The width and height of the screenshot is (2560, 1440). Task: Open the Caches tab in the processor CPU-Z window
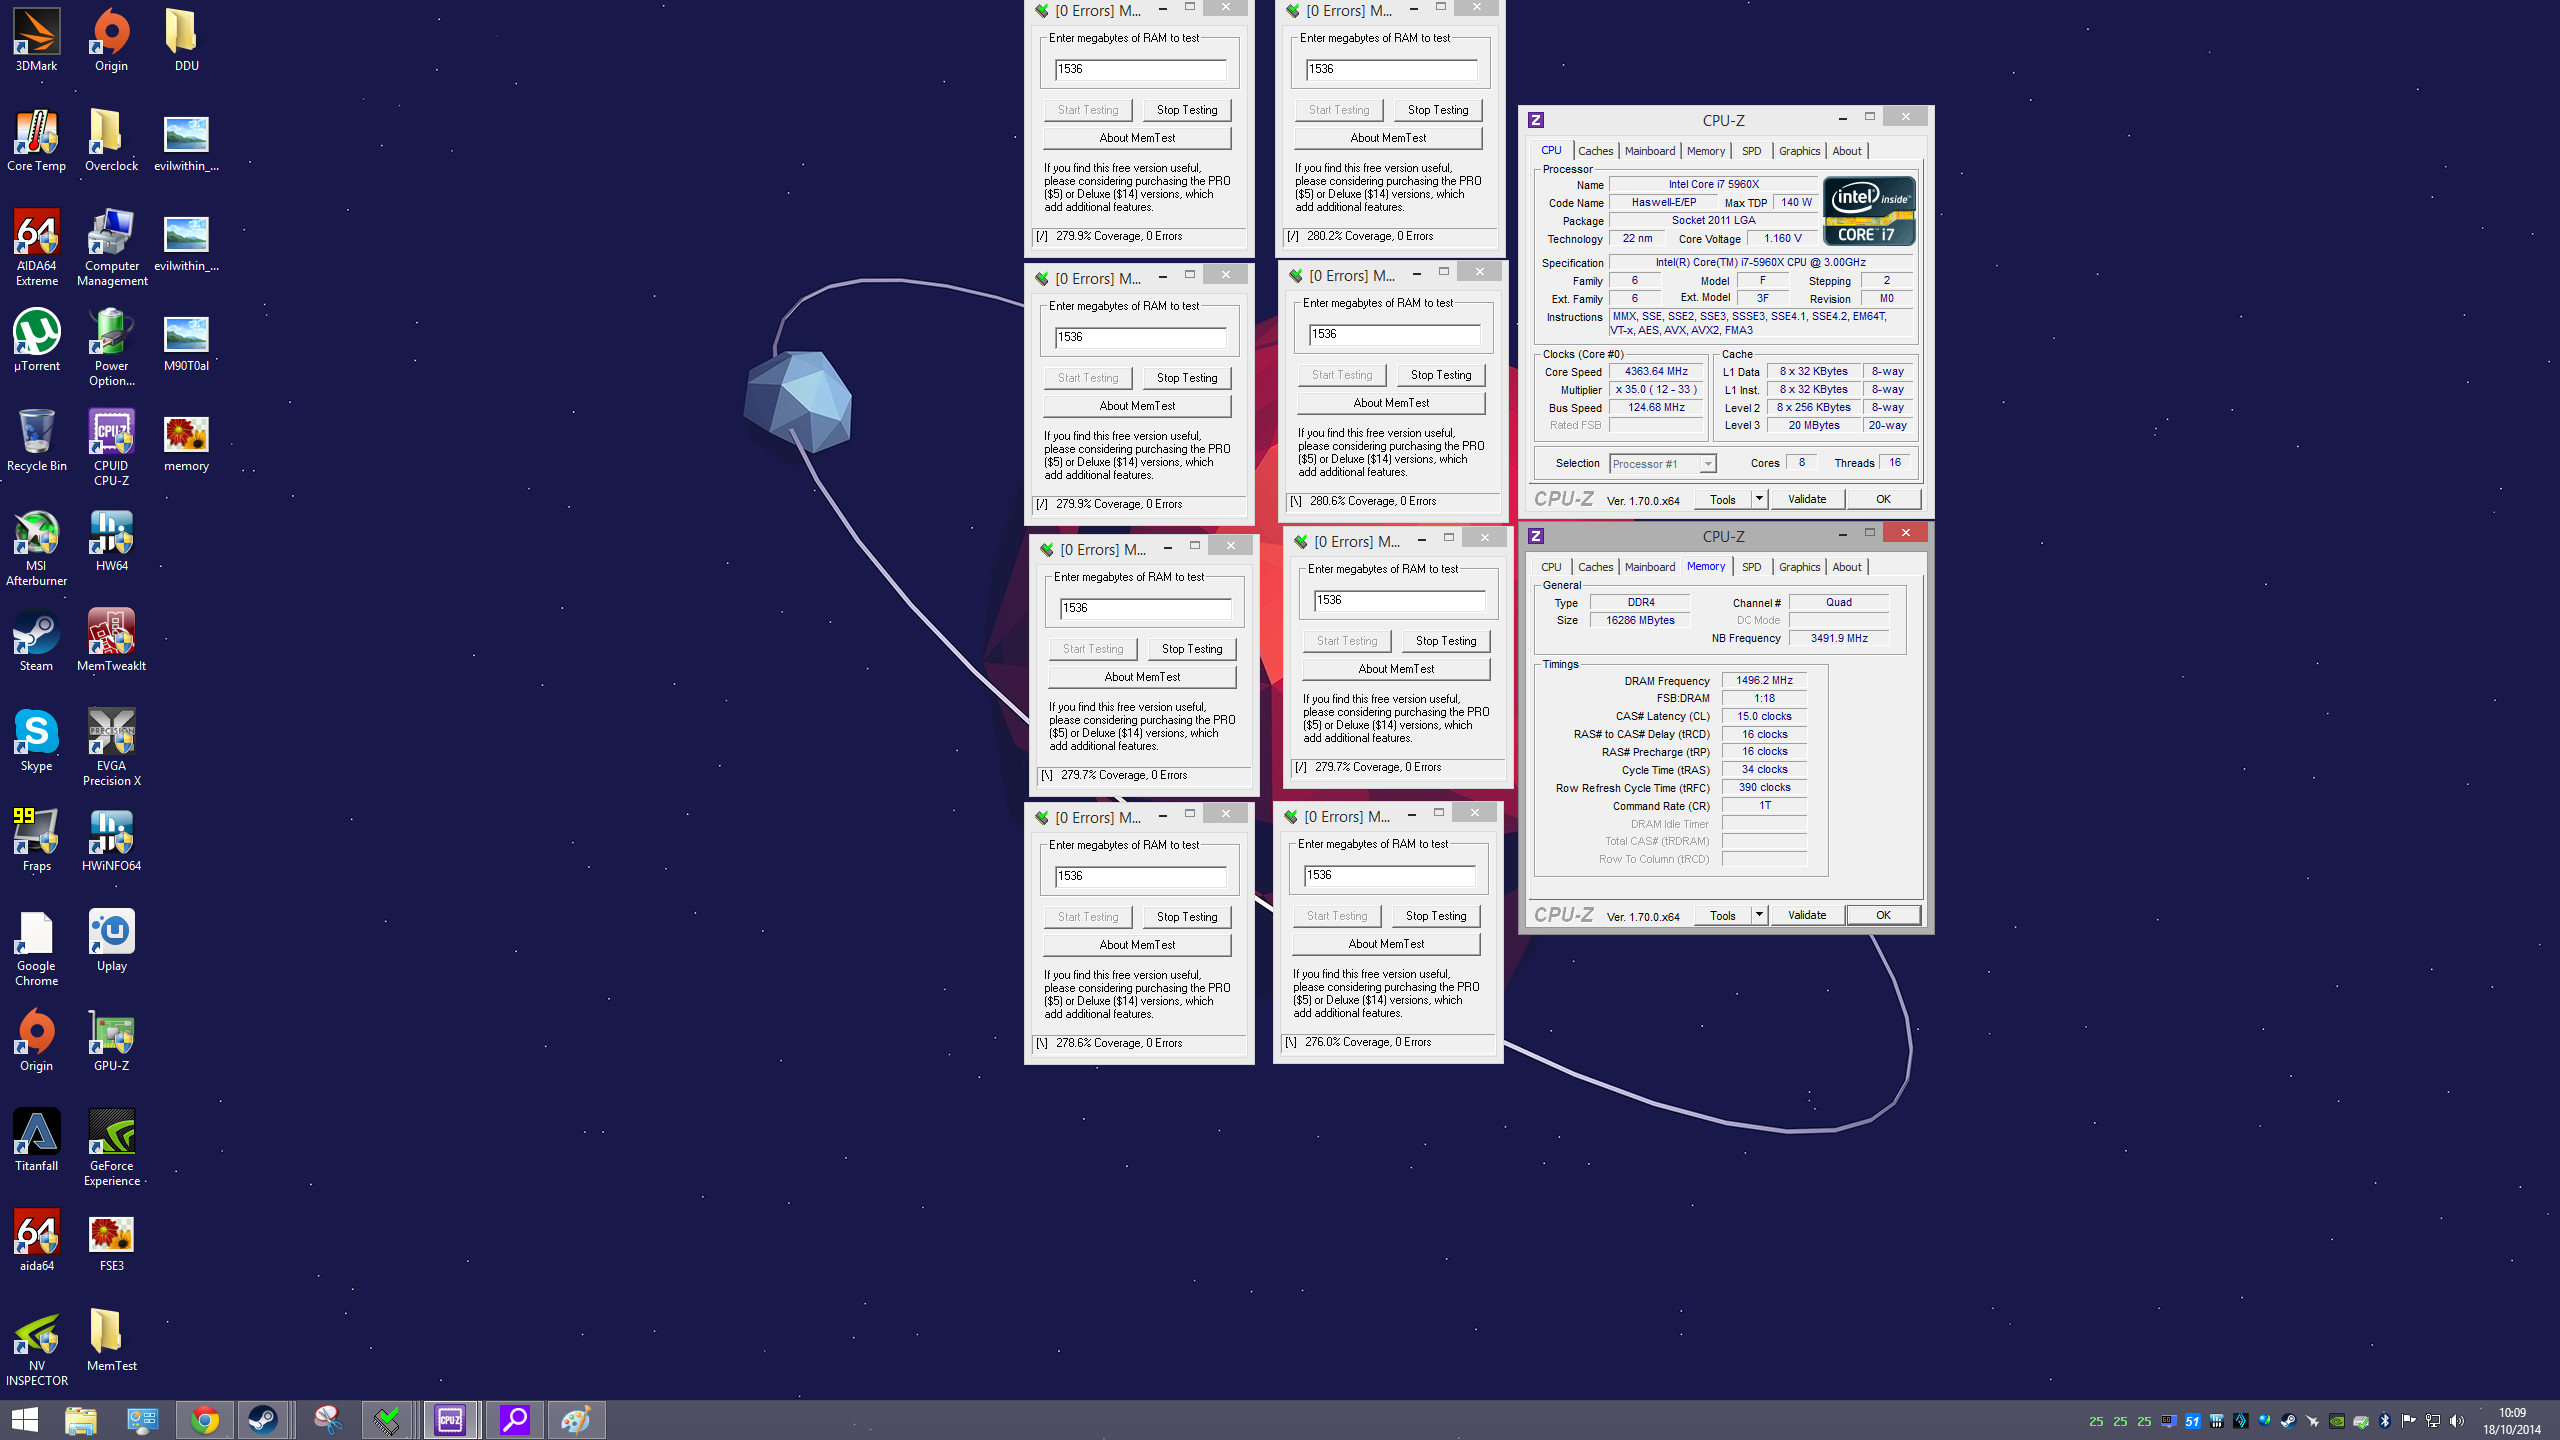click(1595, 151)
